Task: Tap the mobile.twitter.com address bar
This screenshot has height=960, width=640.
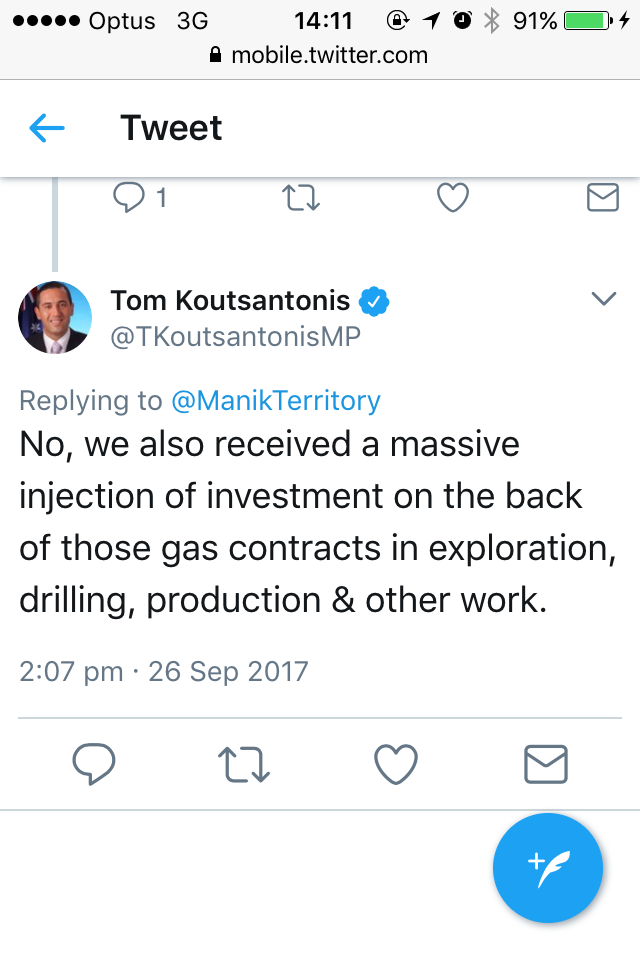Action: click(320, 55)
